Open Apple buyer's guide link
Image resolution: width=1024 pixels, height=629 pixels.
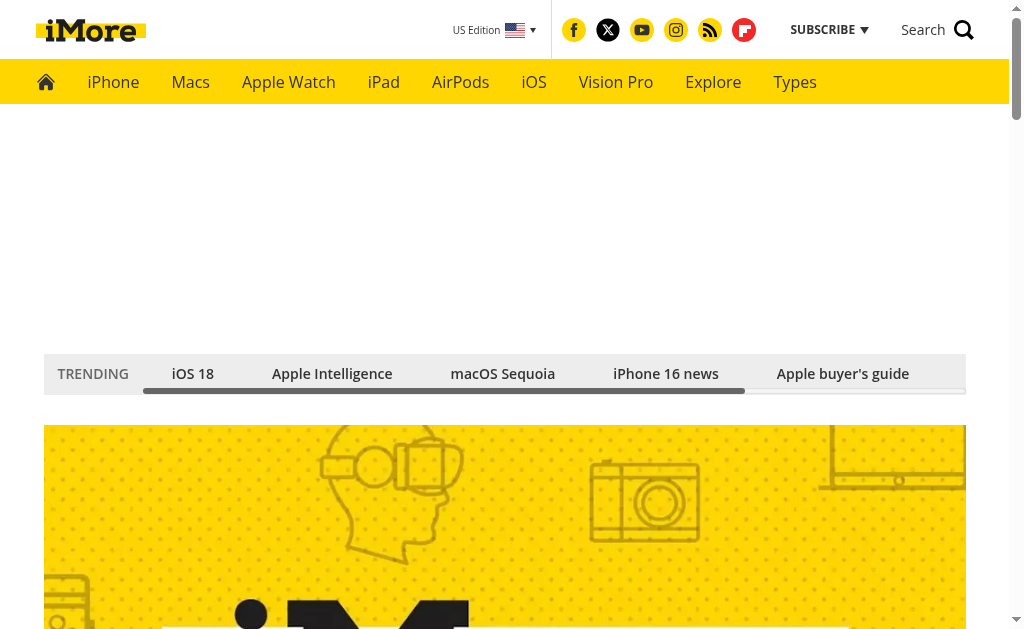pos(842,374)
